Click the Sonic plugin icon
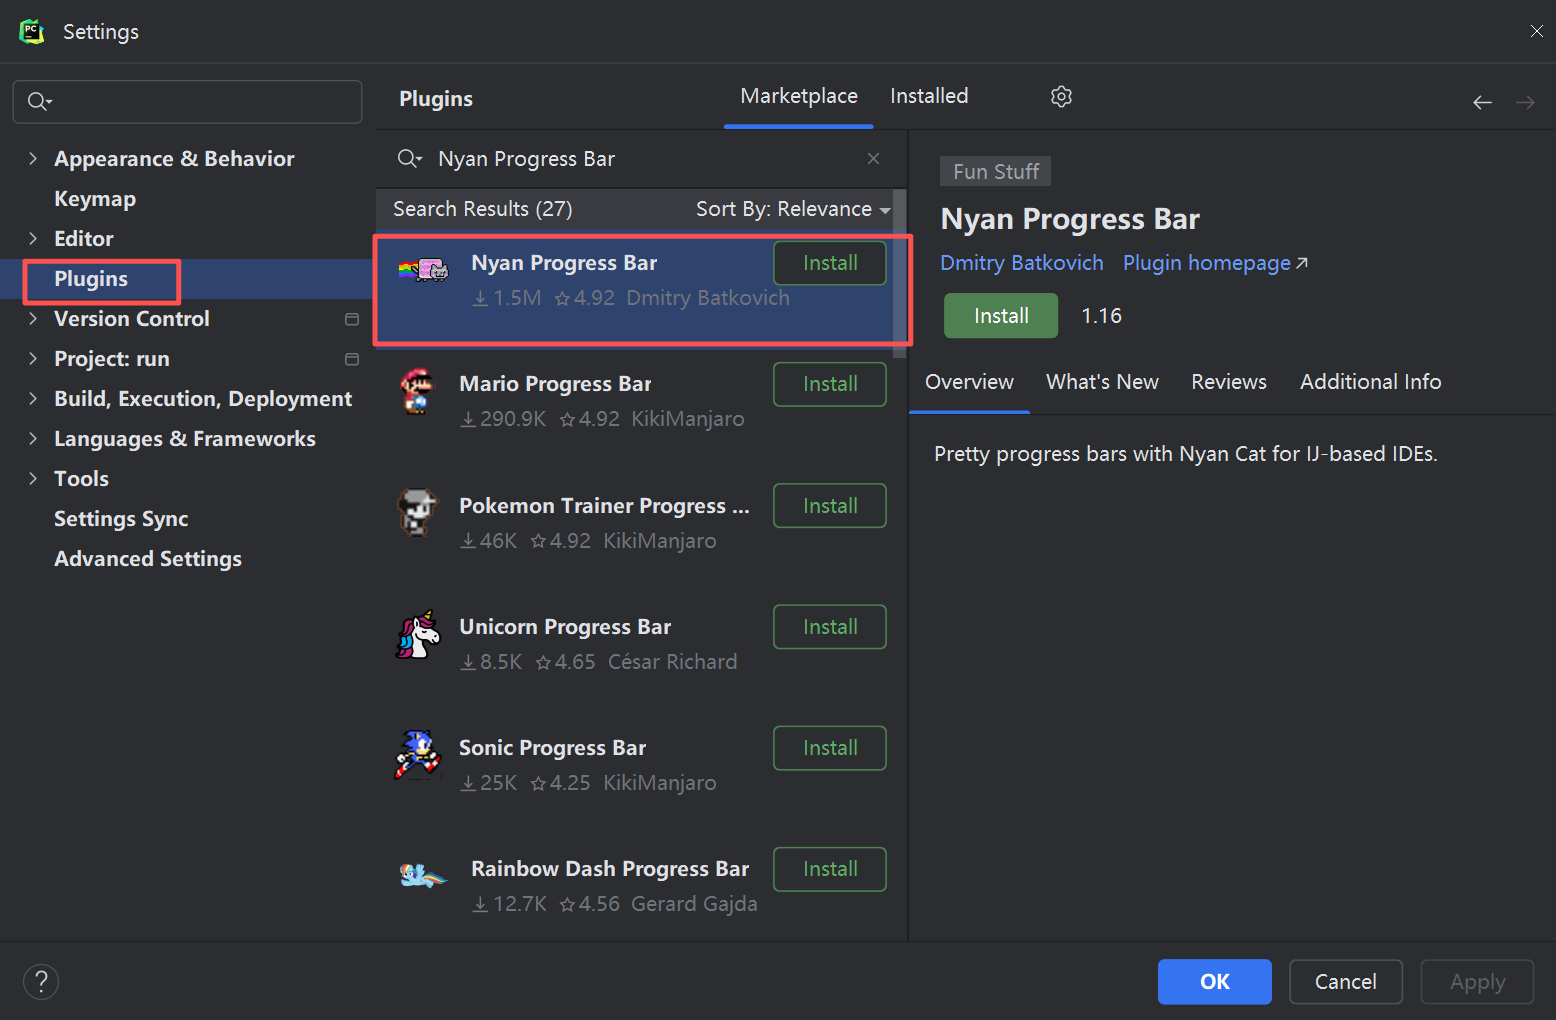Screen dimensions: 1556x1020 pyautogui.click(x=417, y=755)
